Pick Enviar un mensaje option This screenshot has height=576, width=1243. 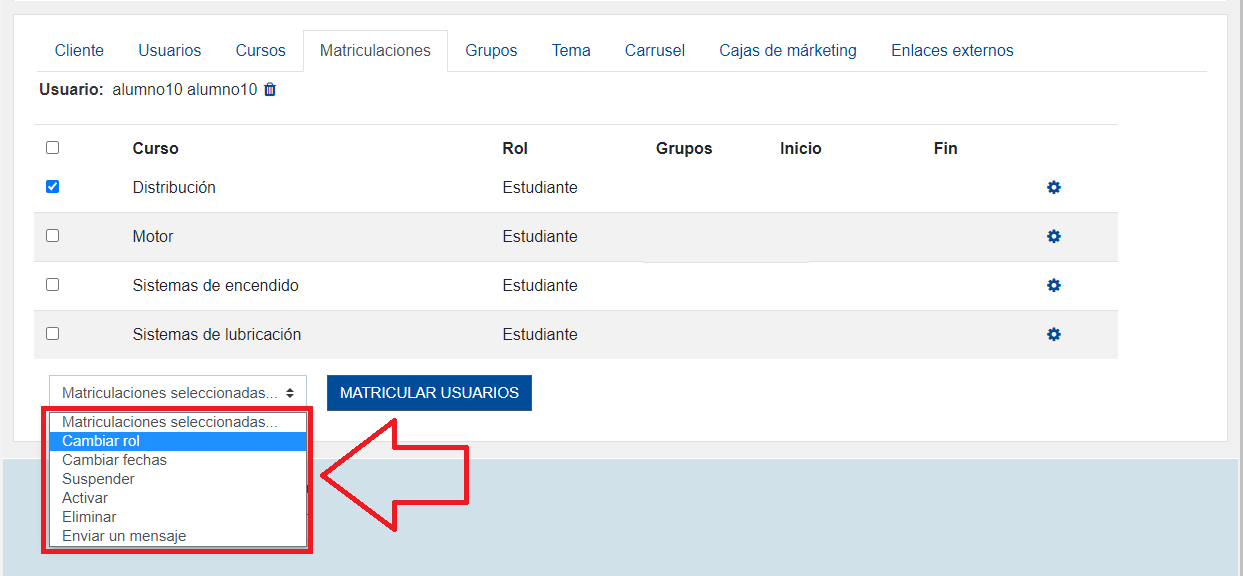point(124,536)
